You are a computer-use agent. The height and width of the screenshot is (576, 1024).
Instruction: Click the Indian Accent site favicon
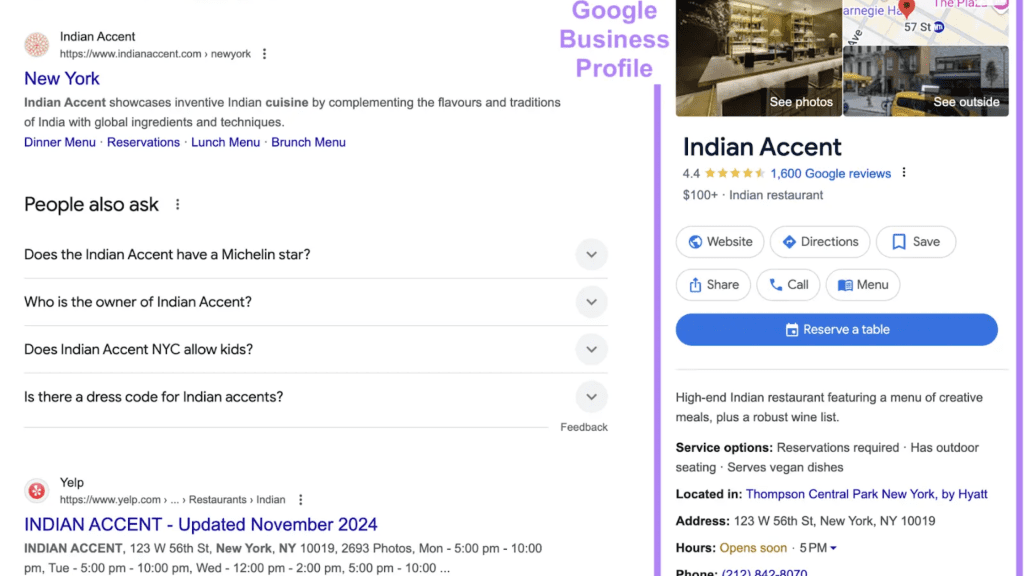click(x=37, y=44)
